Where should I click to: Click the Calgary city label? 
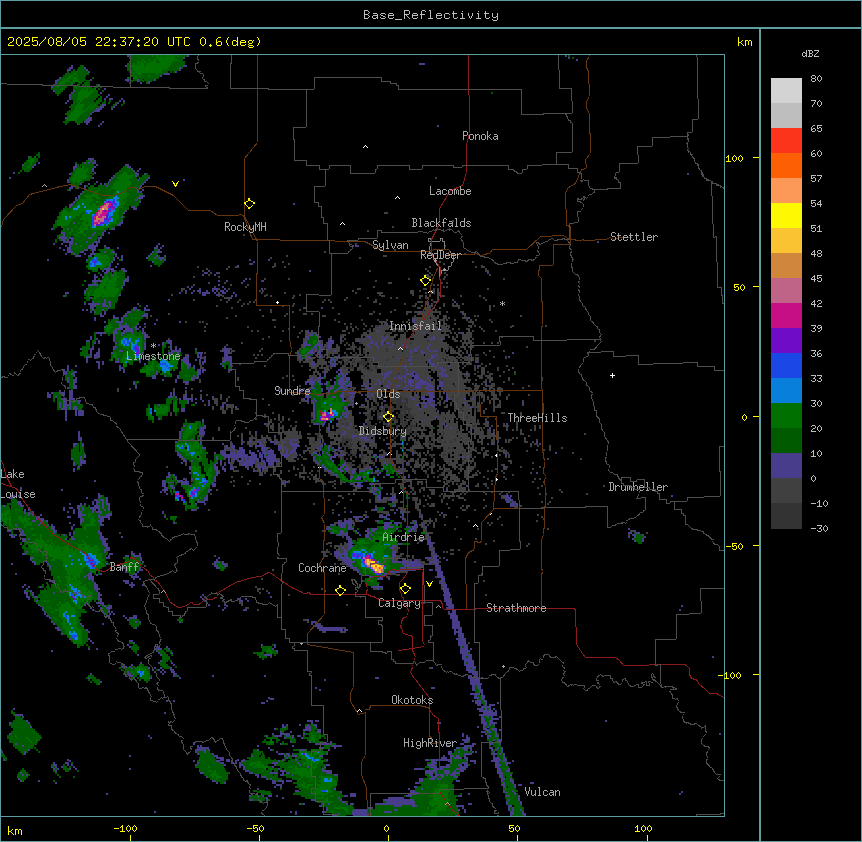pos(399,603)
